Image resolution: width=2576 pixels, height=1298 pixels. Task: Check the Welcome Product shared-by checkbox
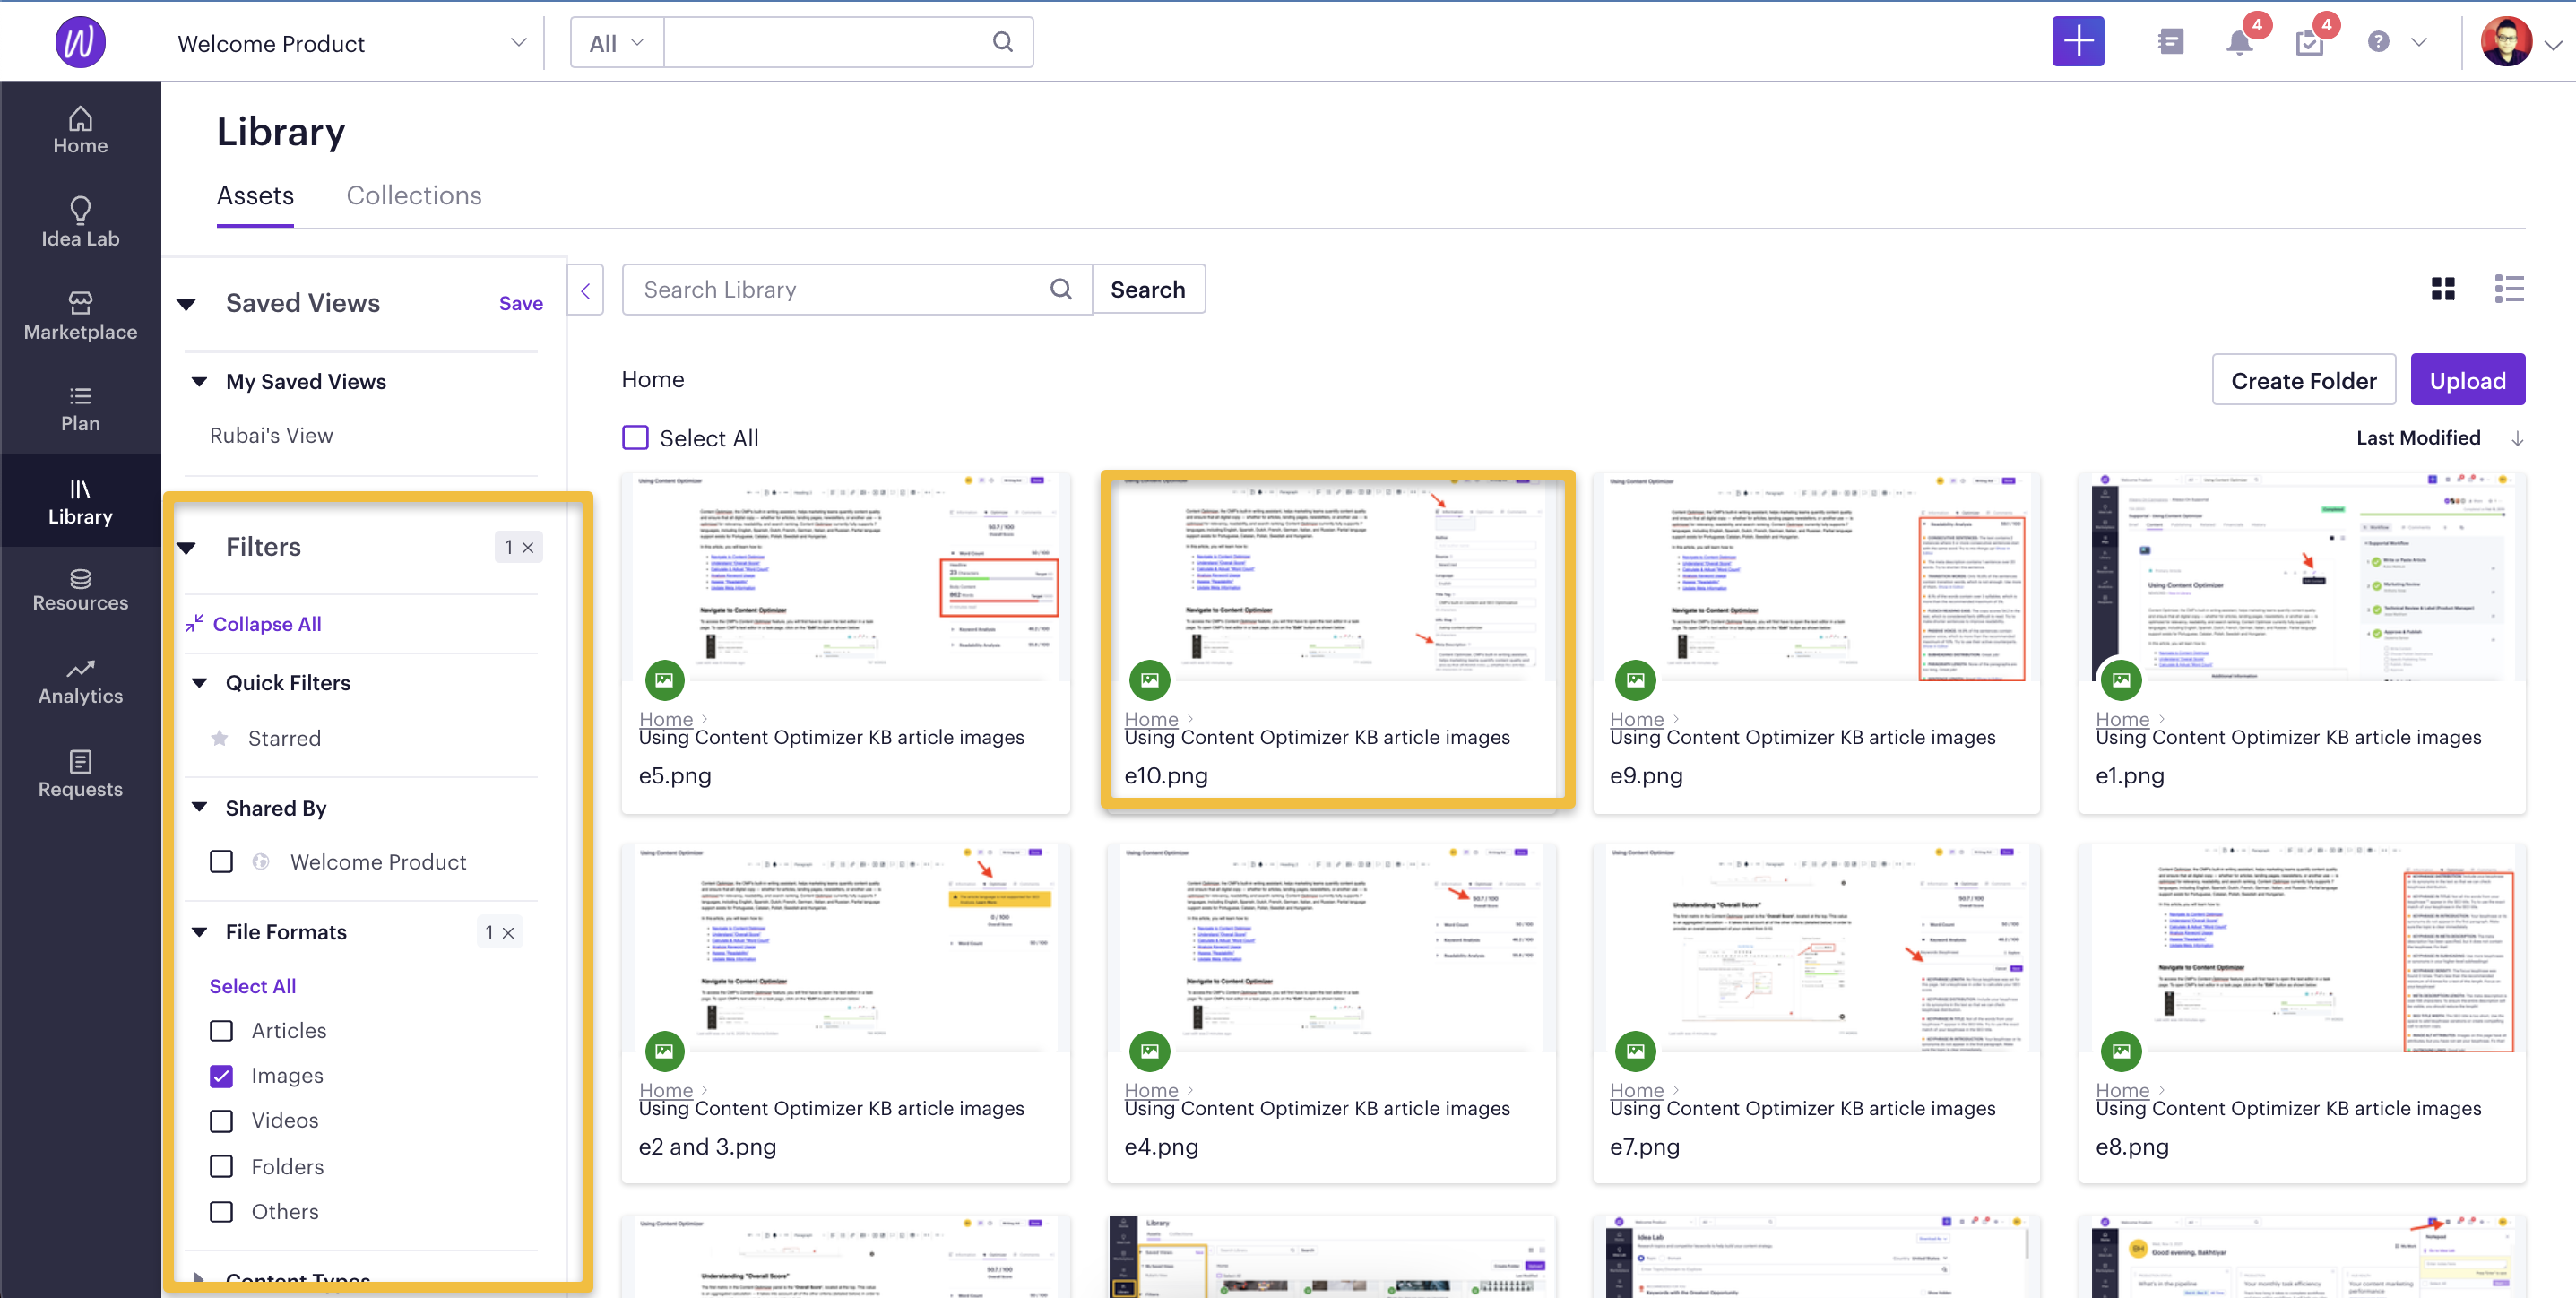click(x=221, y=861)
